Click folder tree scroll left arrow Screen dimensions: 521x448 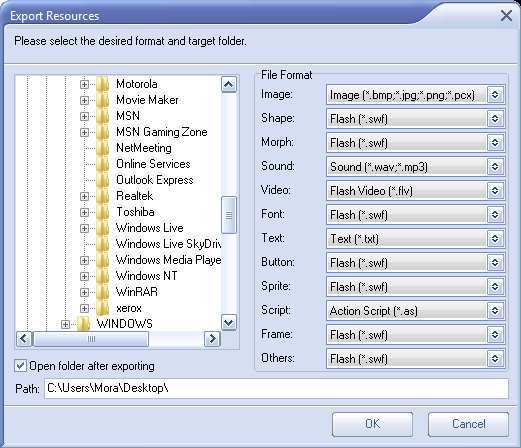click(24, 339)
